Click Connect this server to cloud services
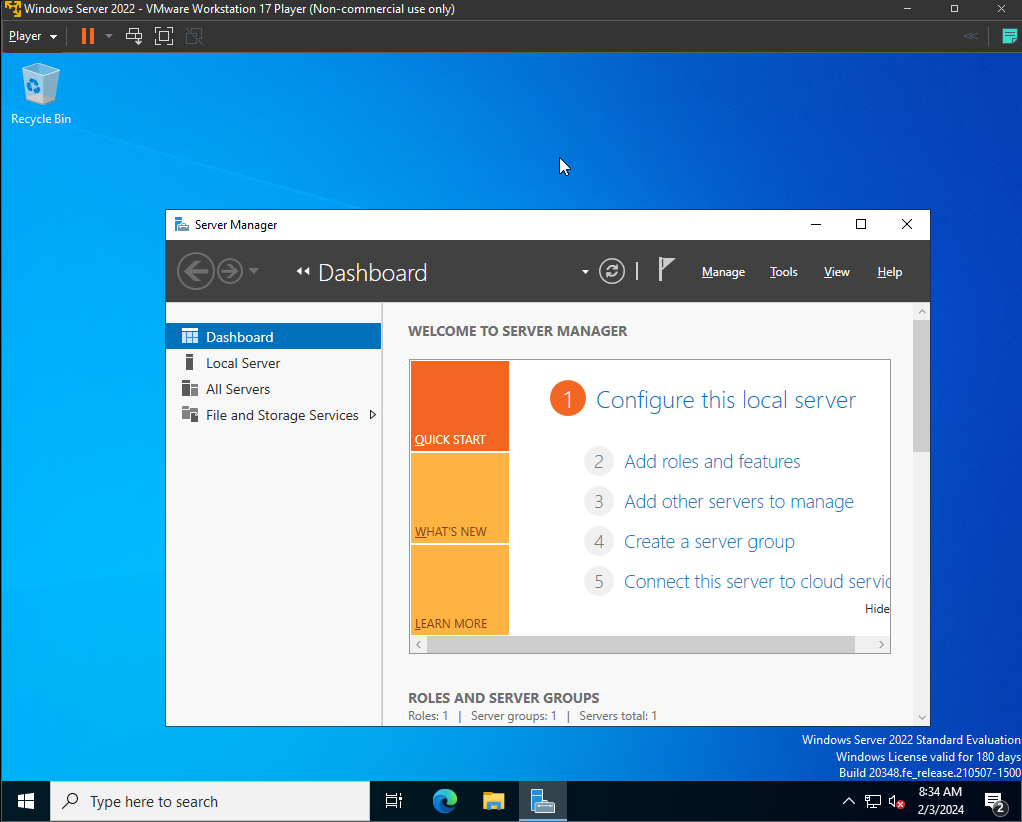This screenshot has height=822, width=1022. point(757,581)
